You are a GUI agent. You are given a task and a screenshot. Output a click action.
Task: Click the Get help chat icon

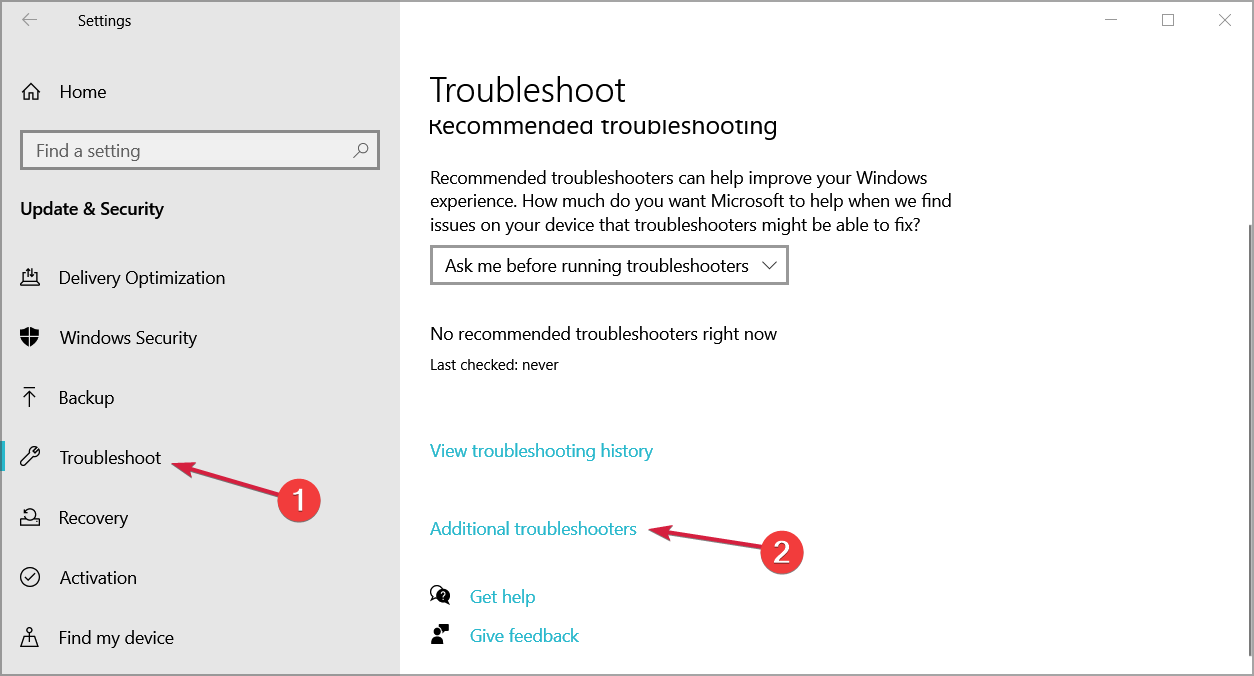[x=440, y=596]
